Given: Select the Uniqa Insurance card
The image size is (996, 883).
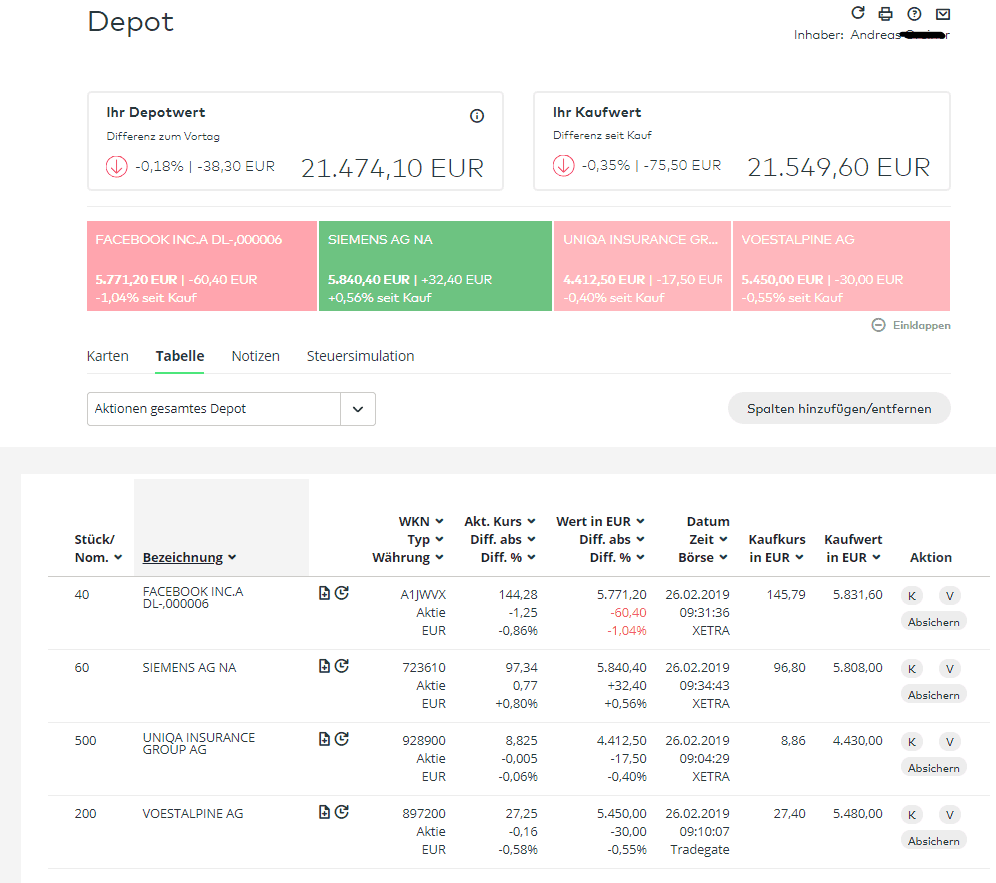Looking at the screenshot, I should [642, 266].
